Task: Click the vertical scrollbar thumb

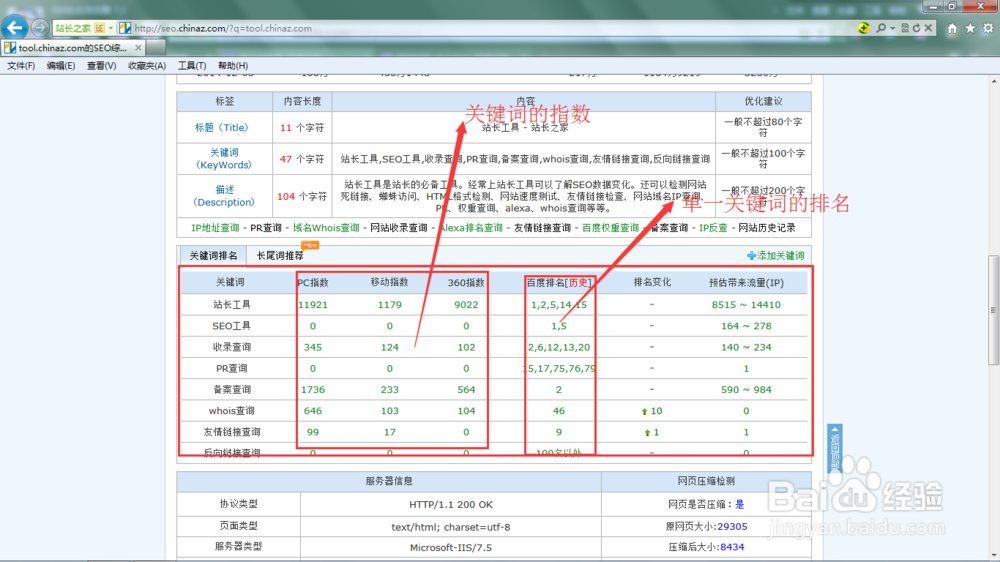Action: tap(994, 309)
